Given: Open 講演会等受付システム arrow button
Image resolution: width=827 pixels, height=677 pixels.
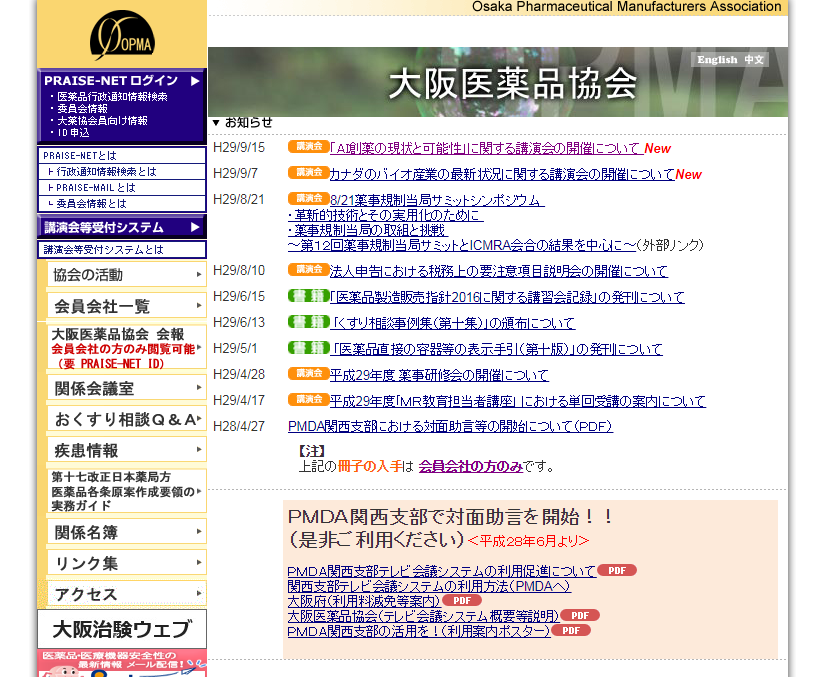Looking at the screenshot, I should pyautogui.click(x=195, y=227).
